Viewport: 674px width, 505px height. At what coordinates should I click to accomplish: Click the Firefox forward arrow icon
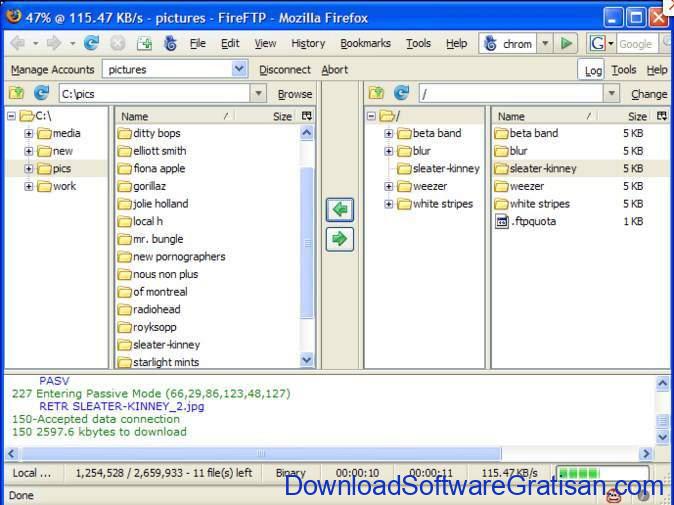(x=54, y=43)
